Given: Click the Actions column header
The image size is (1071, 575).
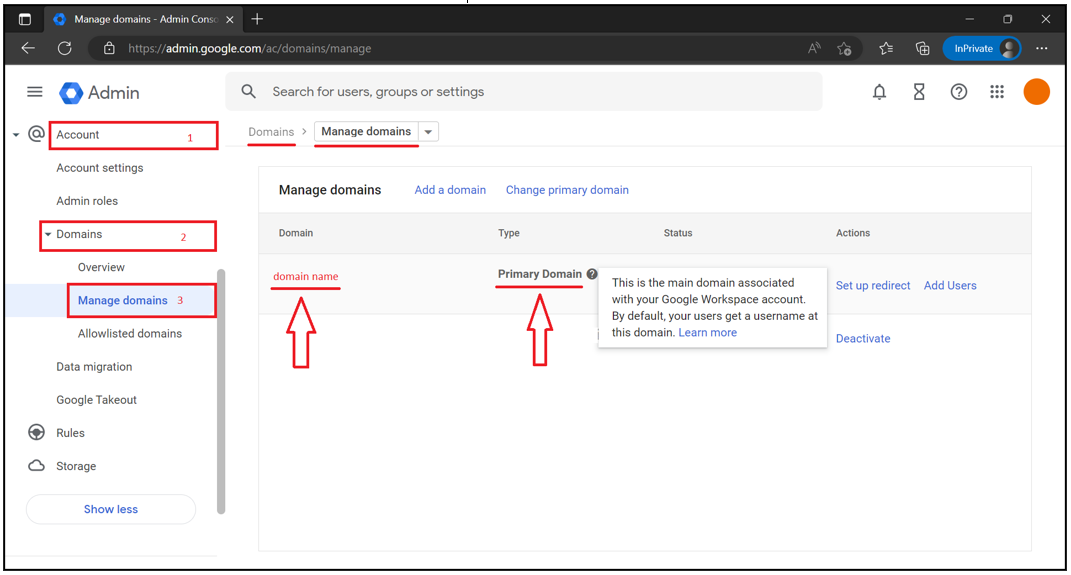Looking at the screenshot, I should (853, 233).
